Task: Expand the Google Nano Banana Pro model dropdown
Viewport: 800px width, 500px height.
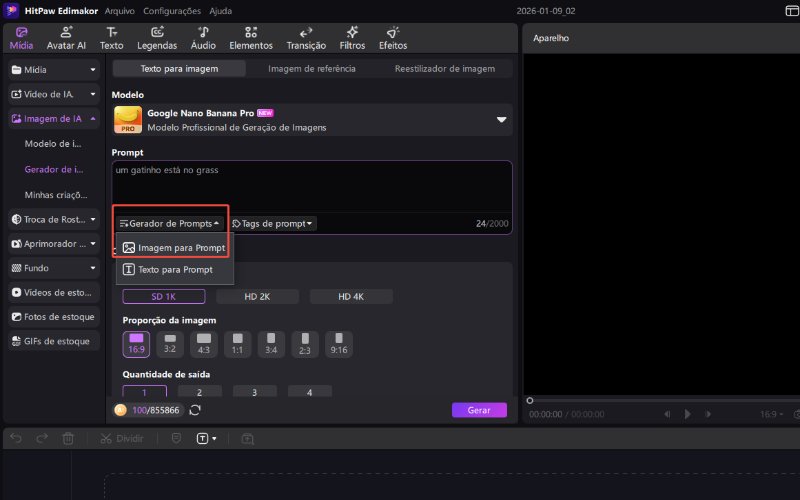Action: pyautogui.click(x=501, y=120)
